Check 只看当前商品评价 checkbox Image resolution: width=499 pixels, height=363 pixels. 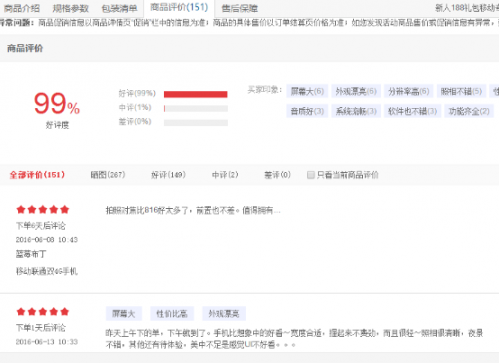(311, 175)
